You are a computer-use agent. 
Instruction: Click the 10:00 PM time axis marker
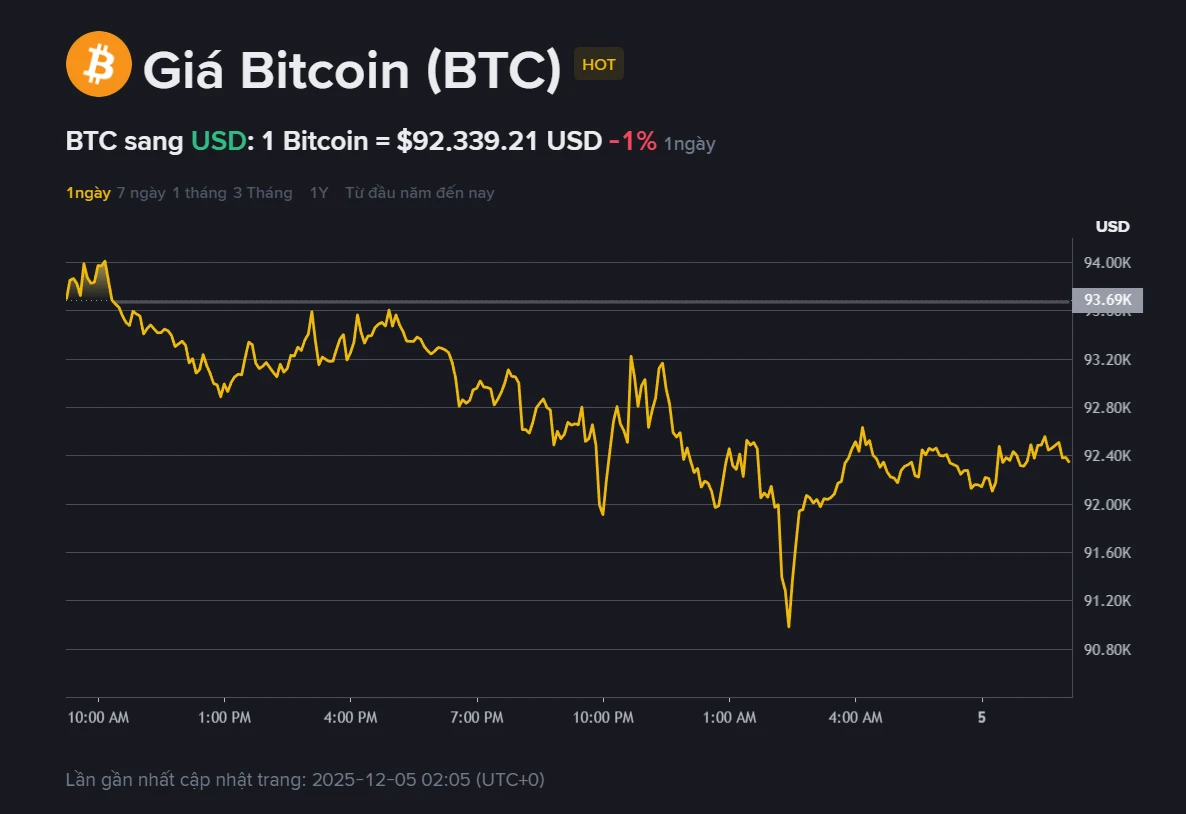coord(603,718)
